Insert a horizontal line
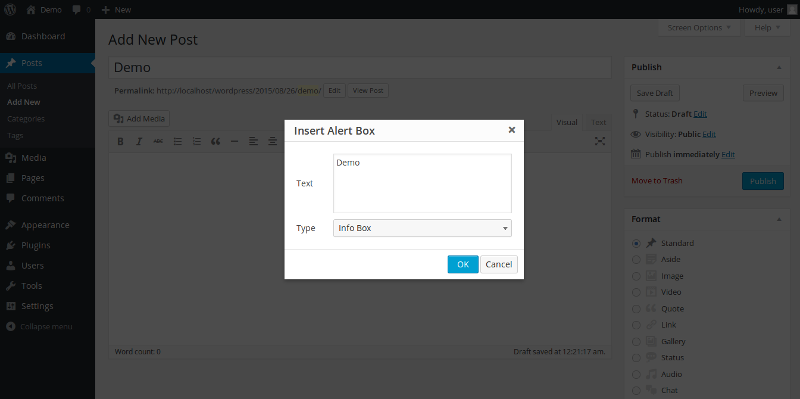This screenshot has height=399, width=800. (x=235, y=141)
